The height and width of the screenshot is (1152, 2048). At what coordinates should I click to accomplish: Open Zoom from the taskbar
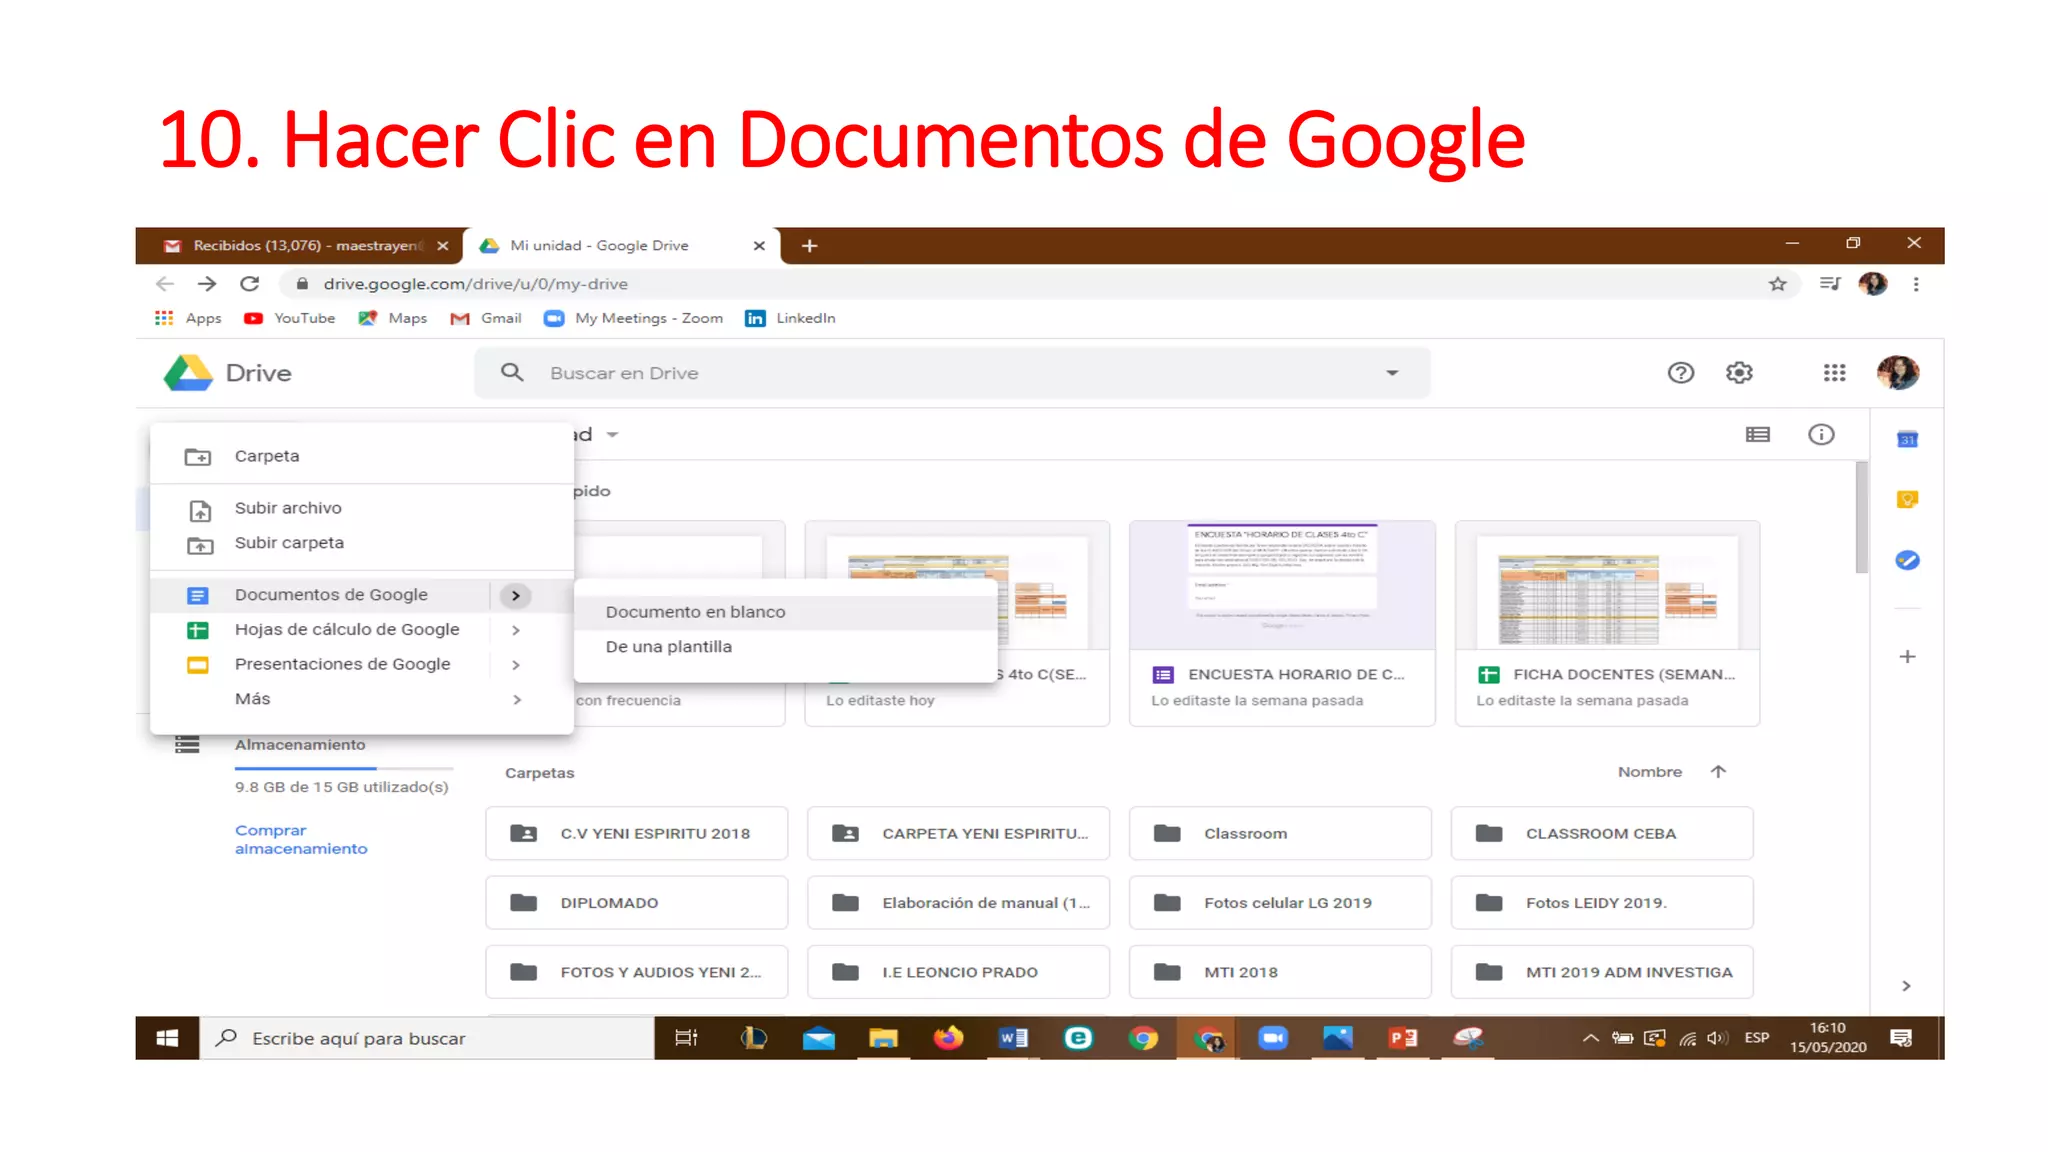tap(1272, 1038)
